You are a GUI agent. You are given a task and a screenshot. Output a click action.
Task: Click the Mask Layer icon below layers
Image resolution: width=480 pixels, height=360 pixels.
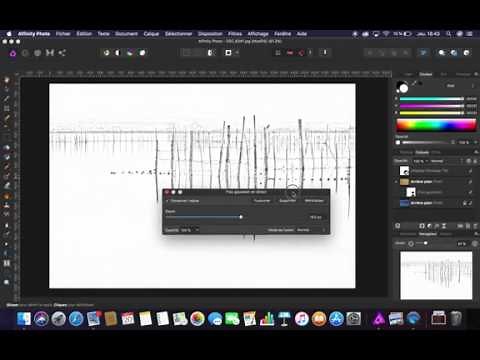click(x=422, y=226)
